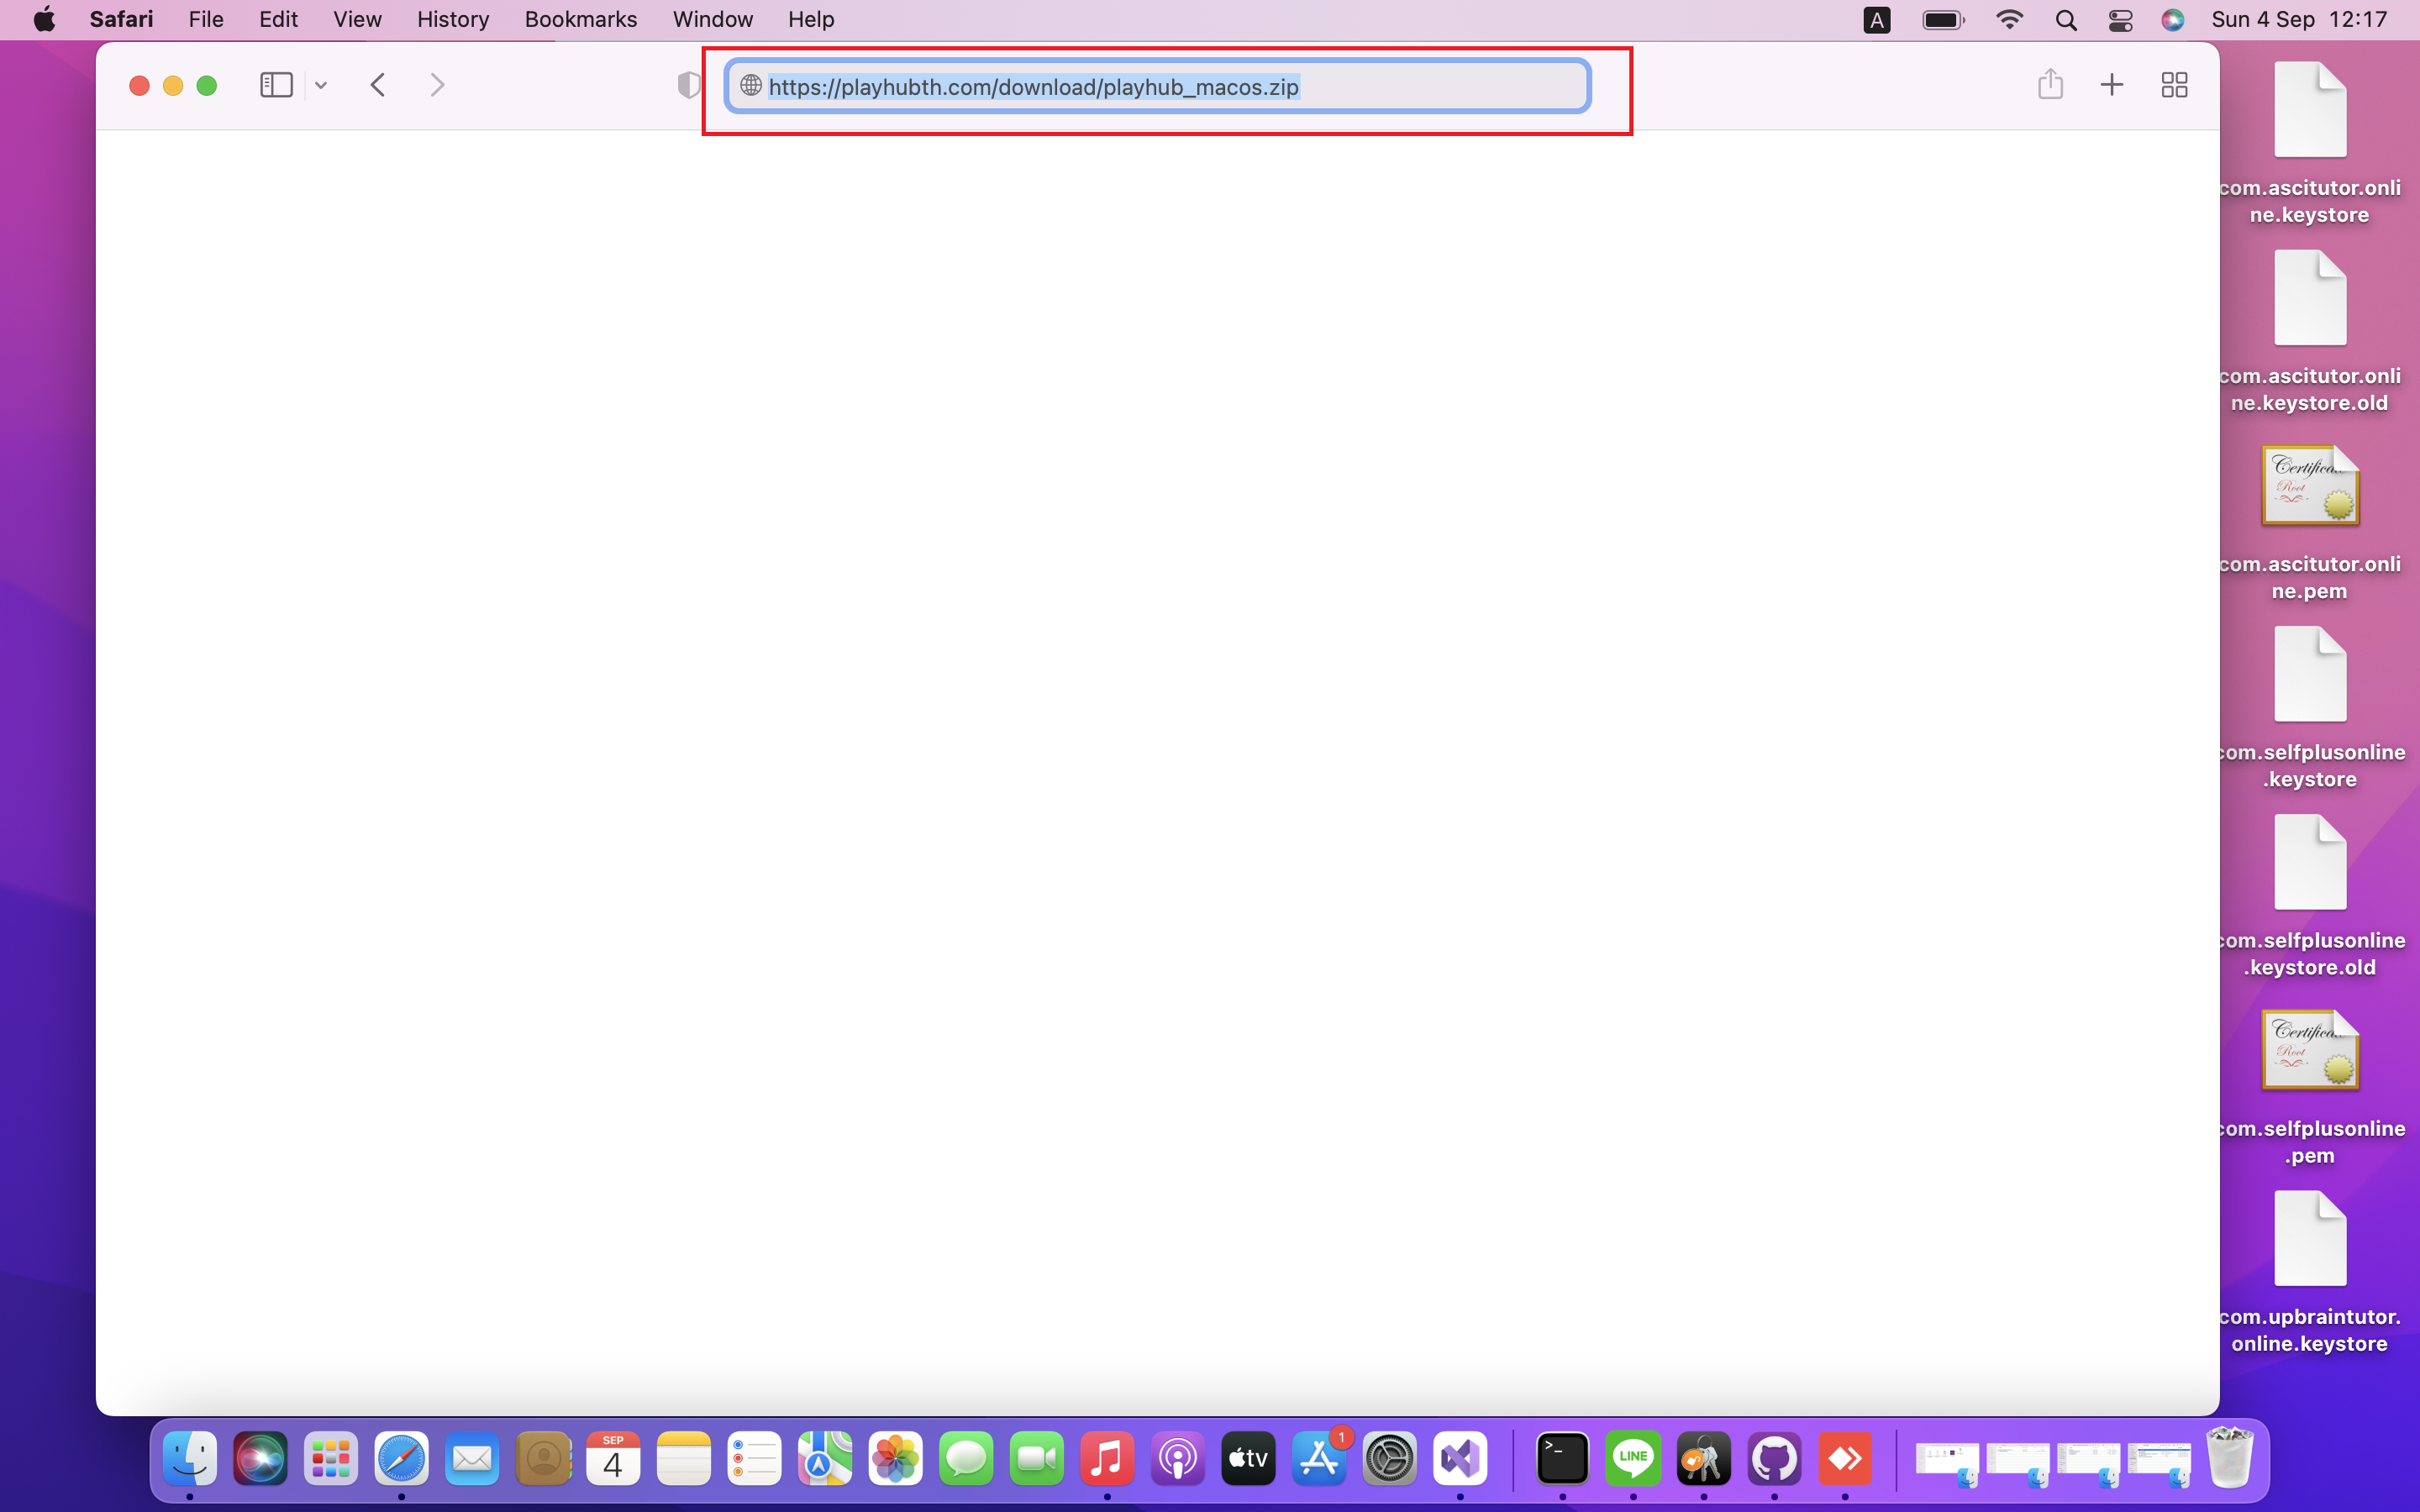Open Messages from the Dock
Screen dimensions: 2420x1512
click(966, 1458)
